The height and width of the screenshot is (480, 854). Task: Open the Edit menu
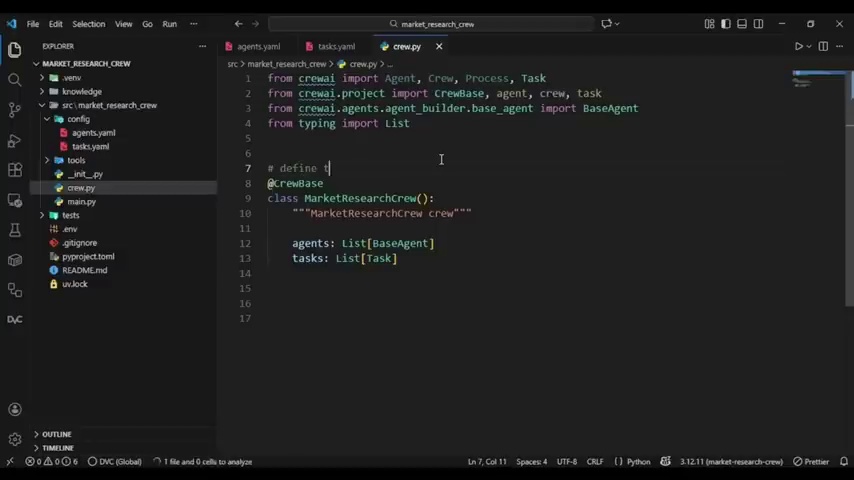pyautogui.click(x=56, y=24)
